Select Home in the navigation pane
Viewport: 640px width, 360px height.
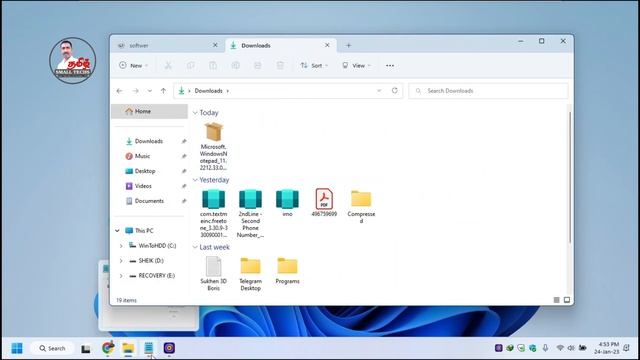(x=149, y=111)
